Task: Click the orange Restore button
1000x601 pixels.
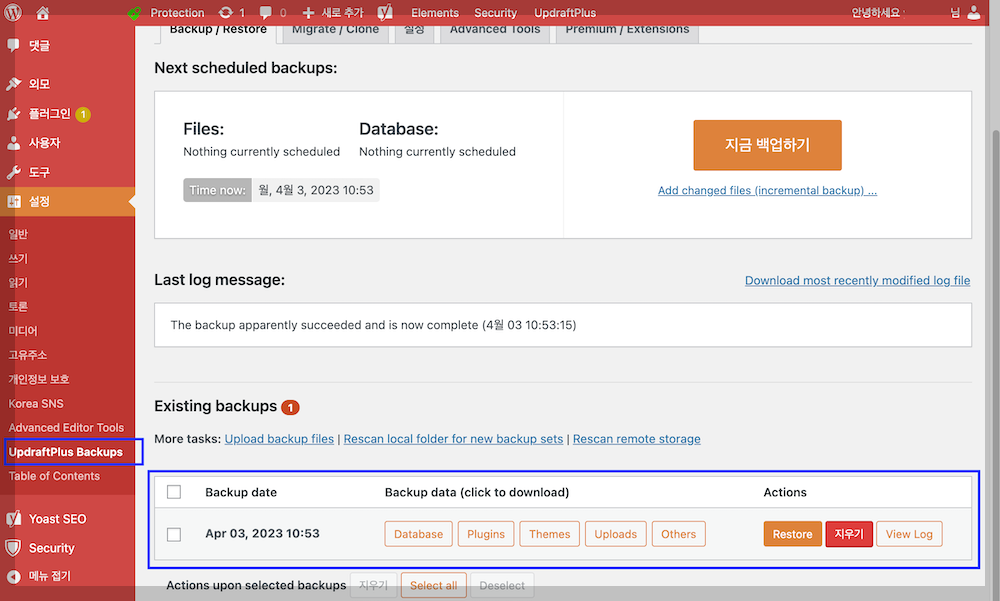Action: coord(793,534)
